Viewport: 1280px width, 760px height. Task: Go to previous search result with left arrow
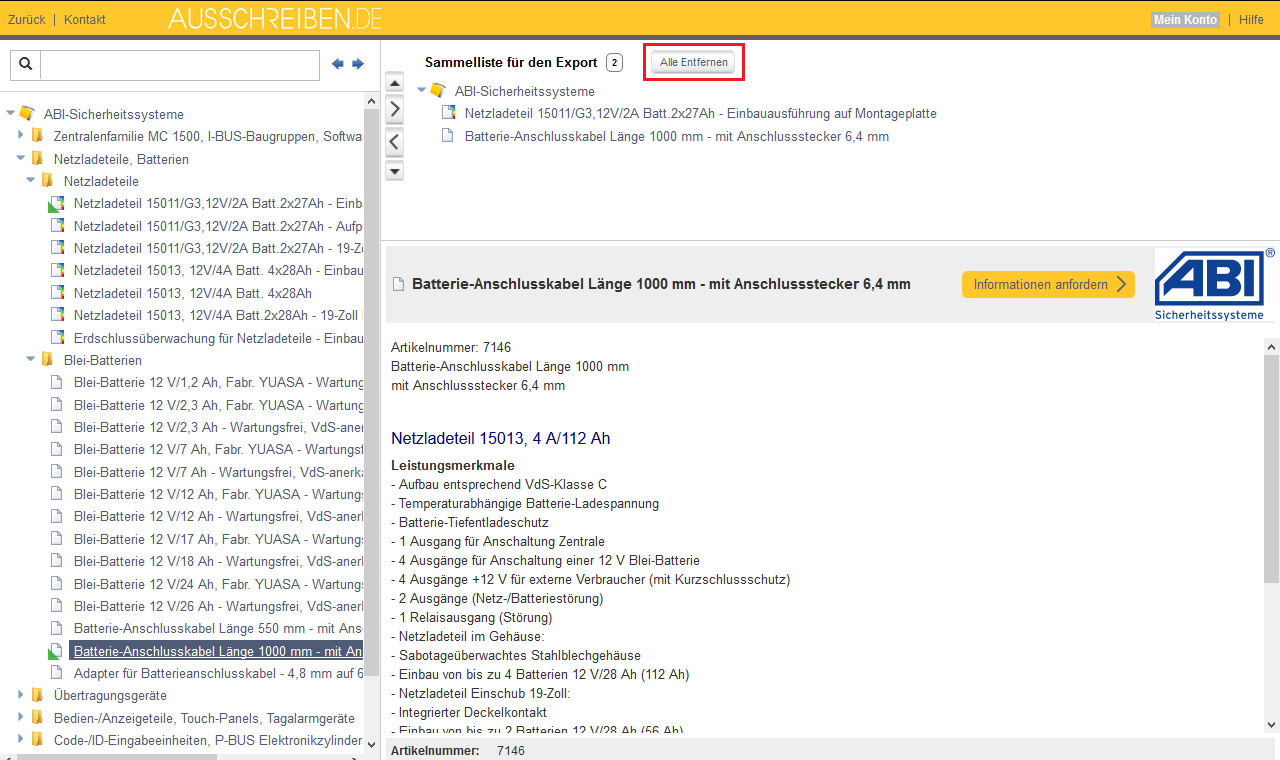[x=338, y=64]
